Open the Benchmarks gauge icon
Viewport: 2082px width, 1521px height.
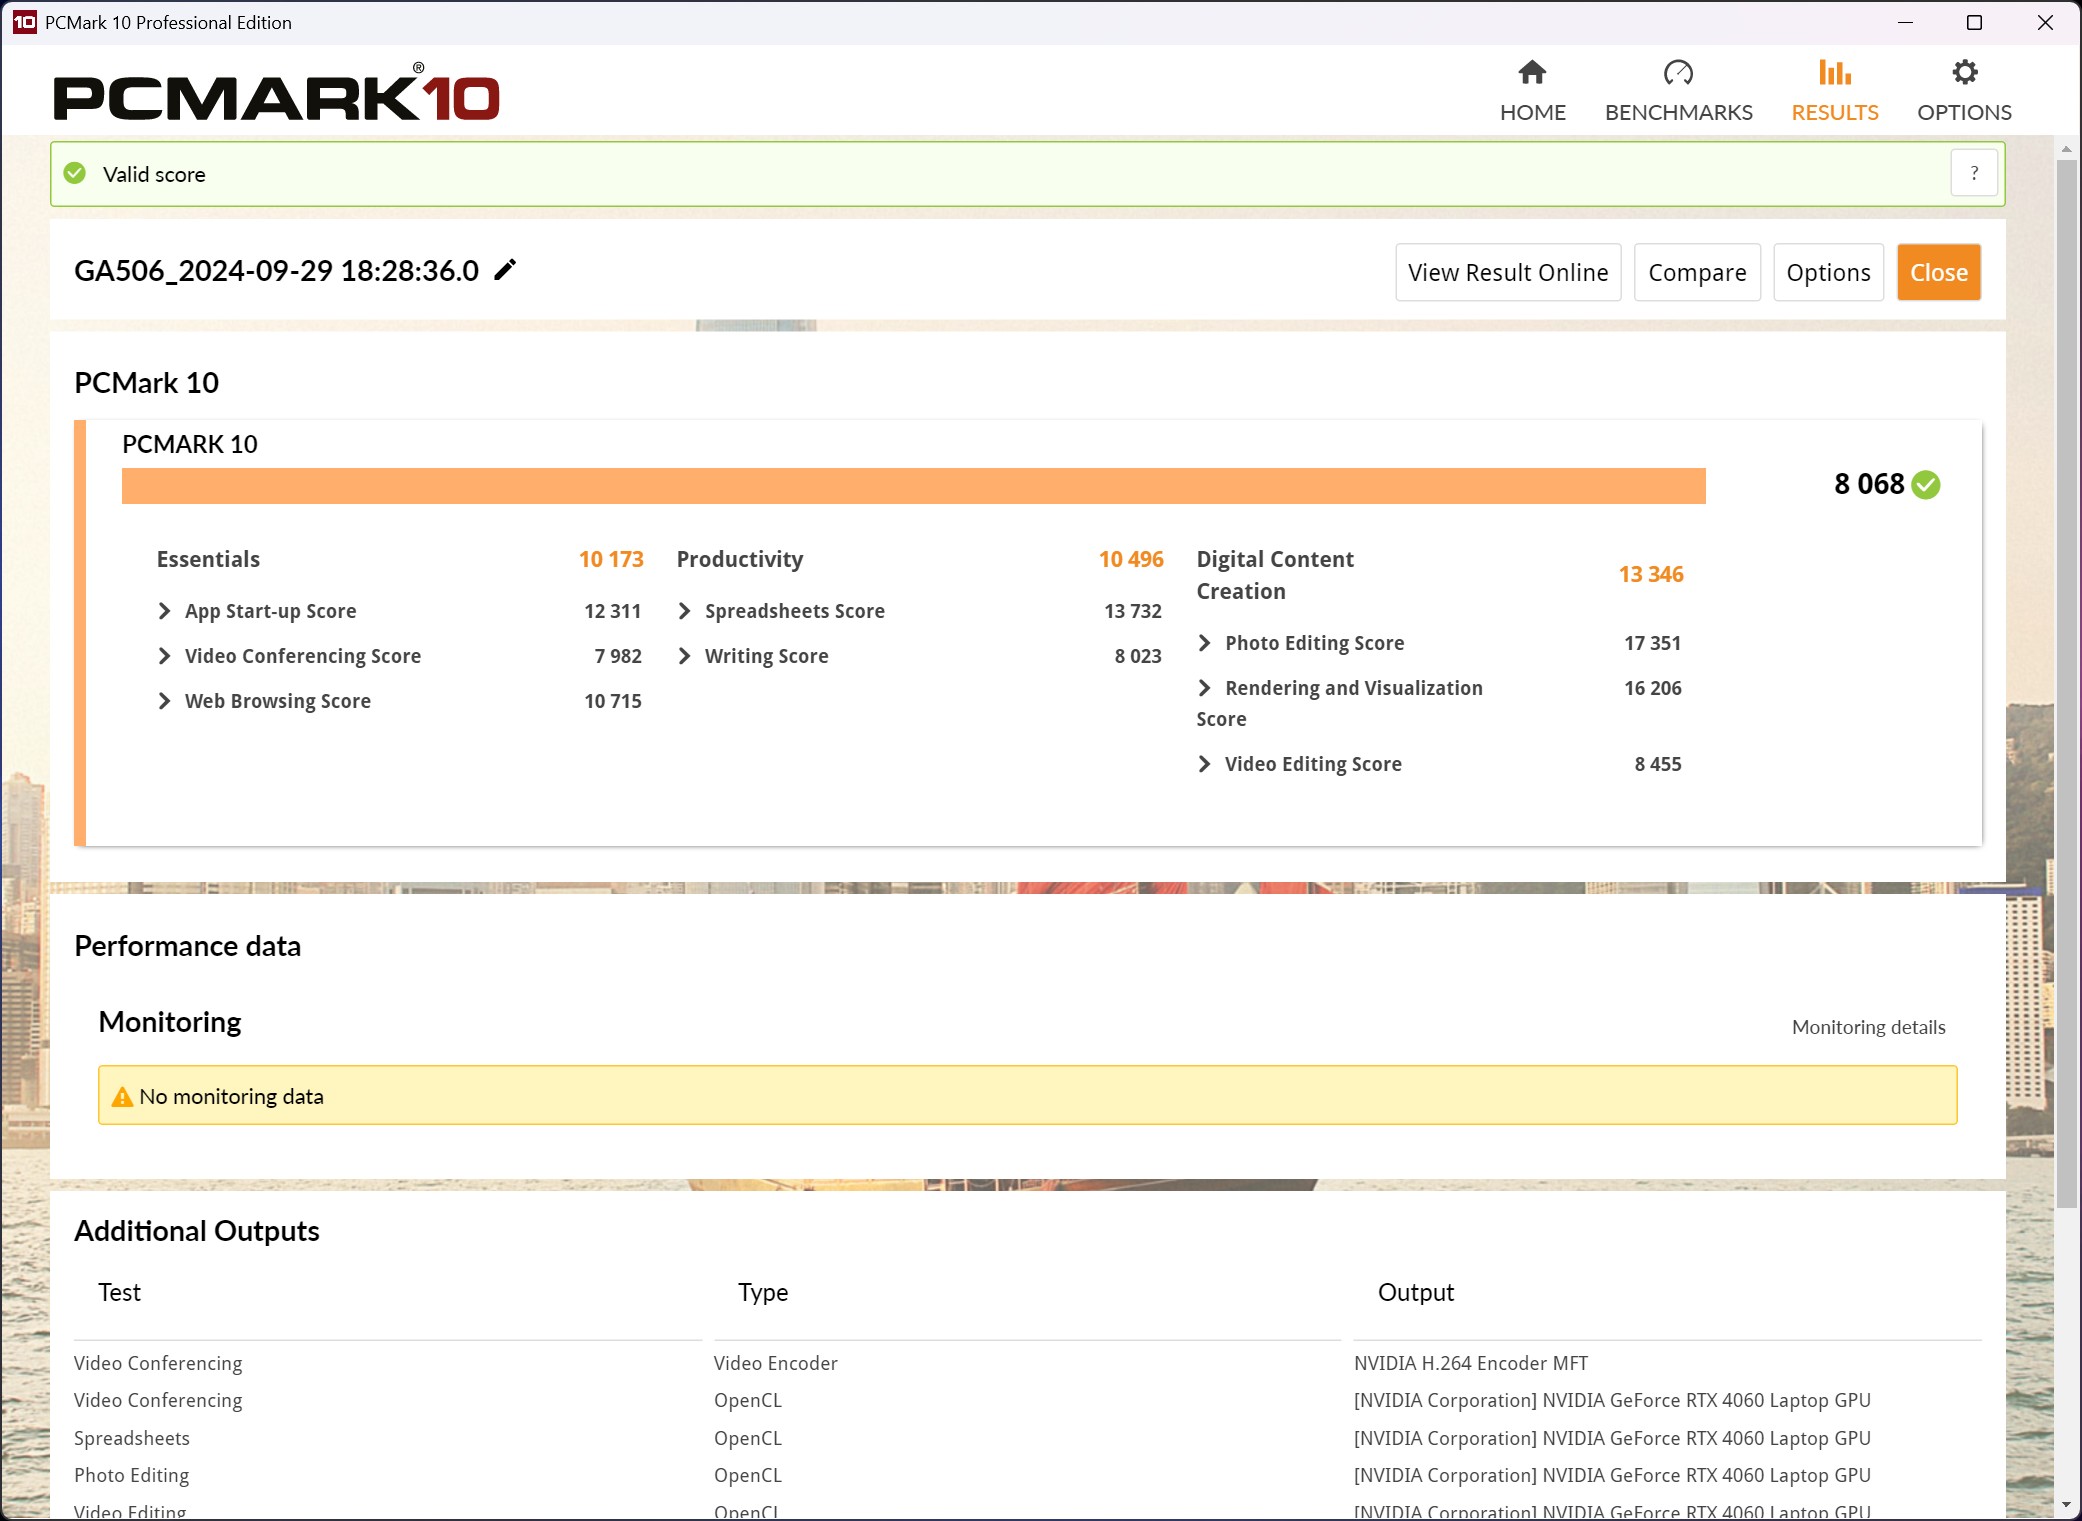click(1678, 73)
